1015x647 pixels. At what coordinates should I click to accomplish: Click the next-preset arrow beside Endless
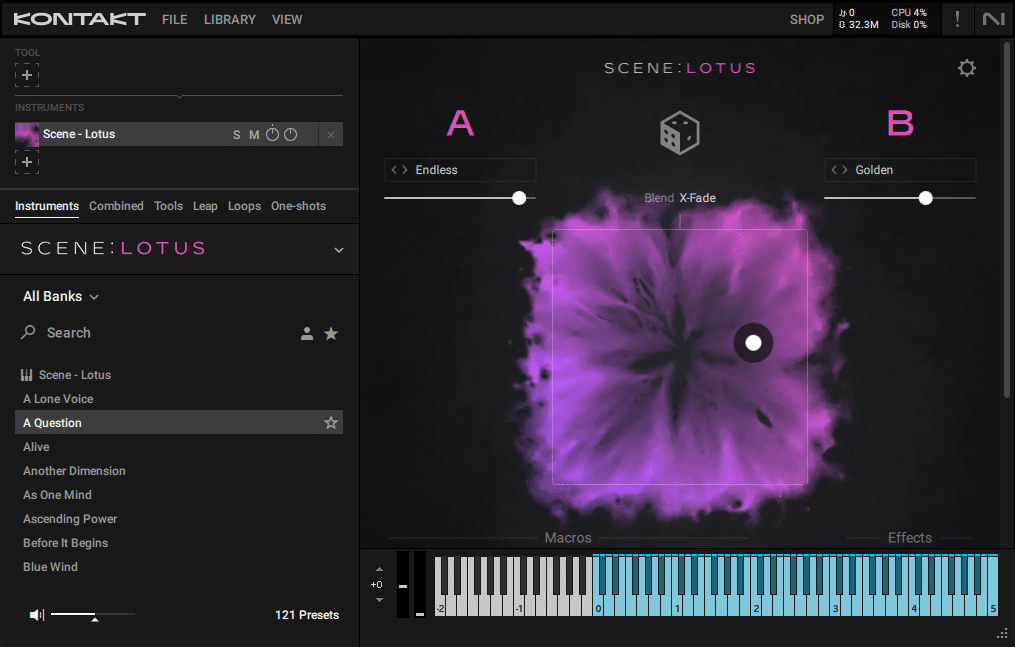[404, 169]
